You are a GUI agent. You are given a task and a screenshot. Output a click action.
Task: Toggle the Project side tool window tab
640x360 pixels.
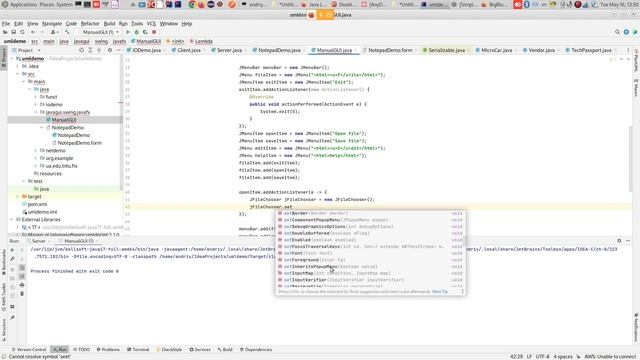point(4,58)
